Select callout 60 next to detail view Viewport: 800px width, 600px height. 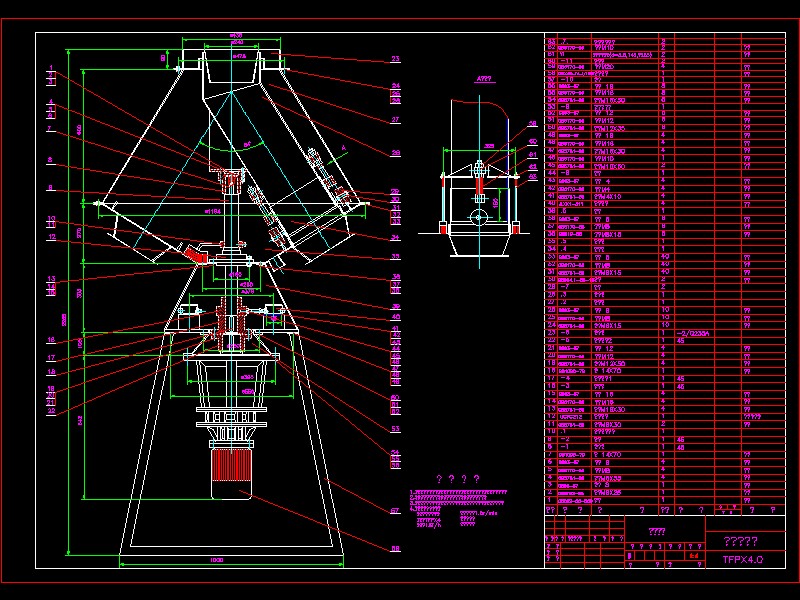[x=533, y=141]
